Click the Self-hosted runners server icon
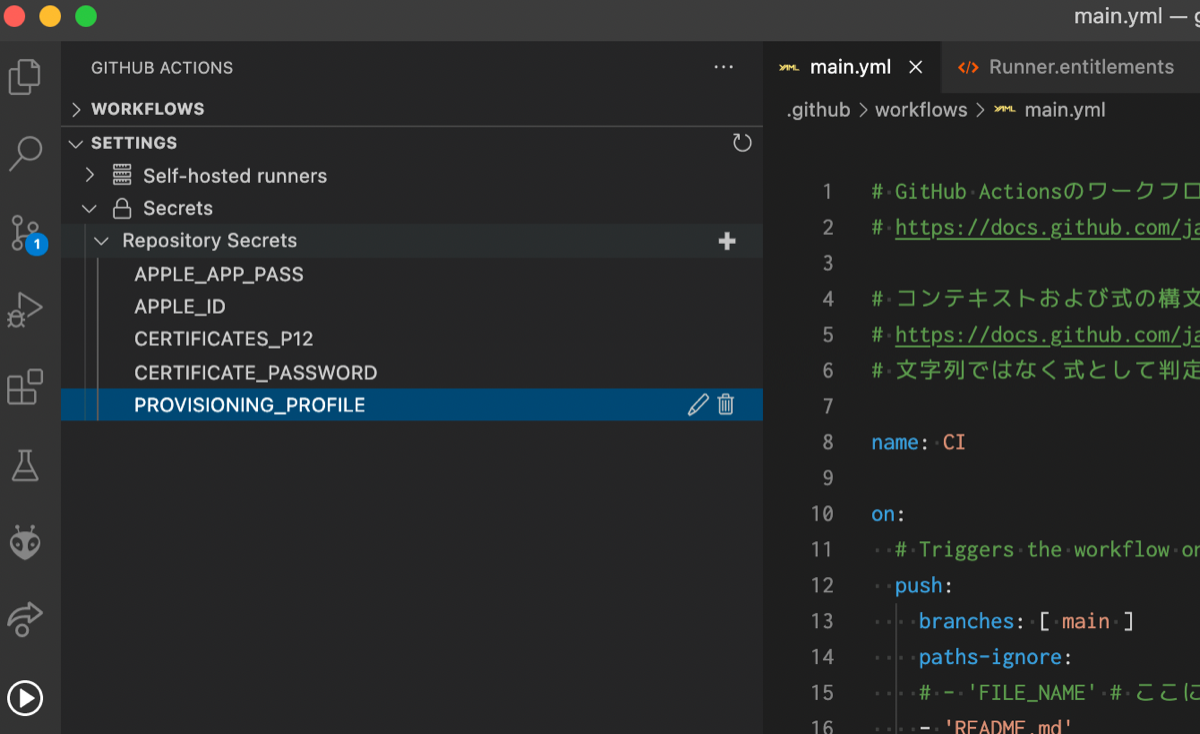 click(122, 176)
